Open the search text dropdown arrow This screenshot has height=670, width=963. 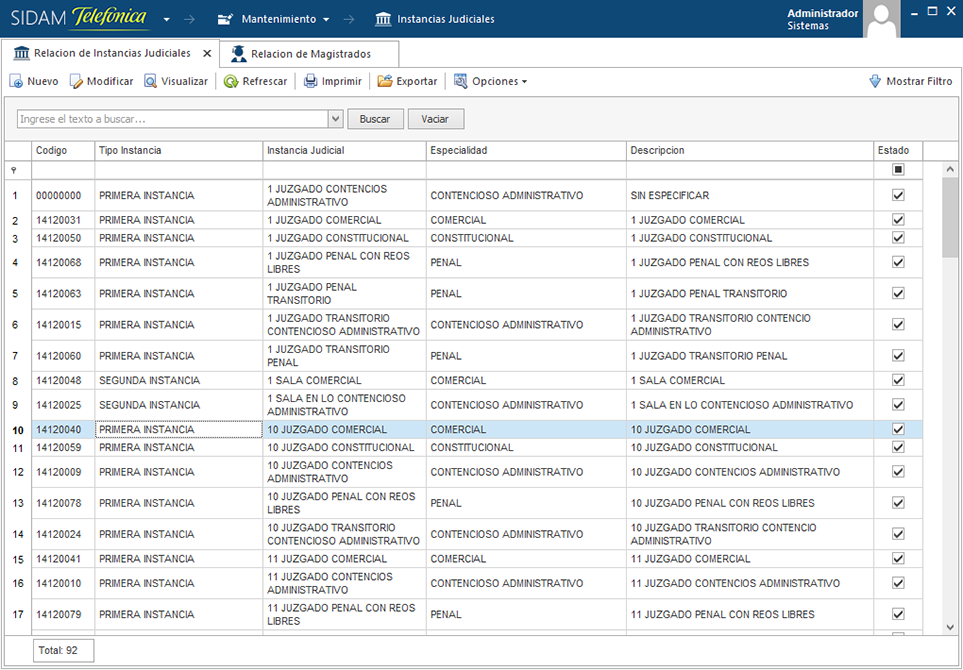[x=335, y=119]
